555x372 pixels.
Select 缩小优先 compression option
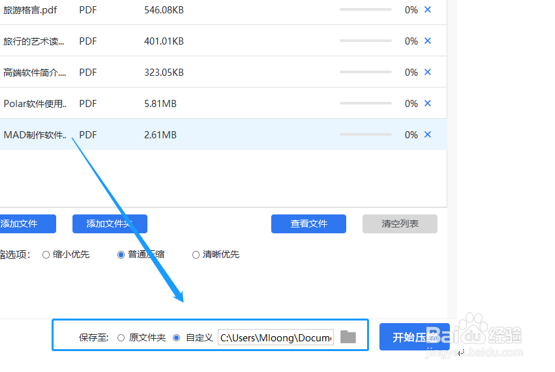pos(46,254)
